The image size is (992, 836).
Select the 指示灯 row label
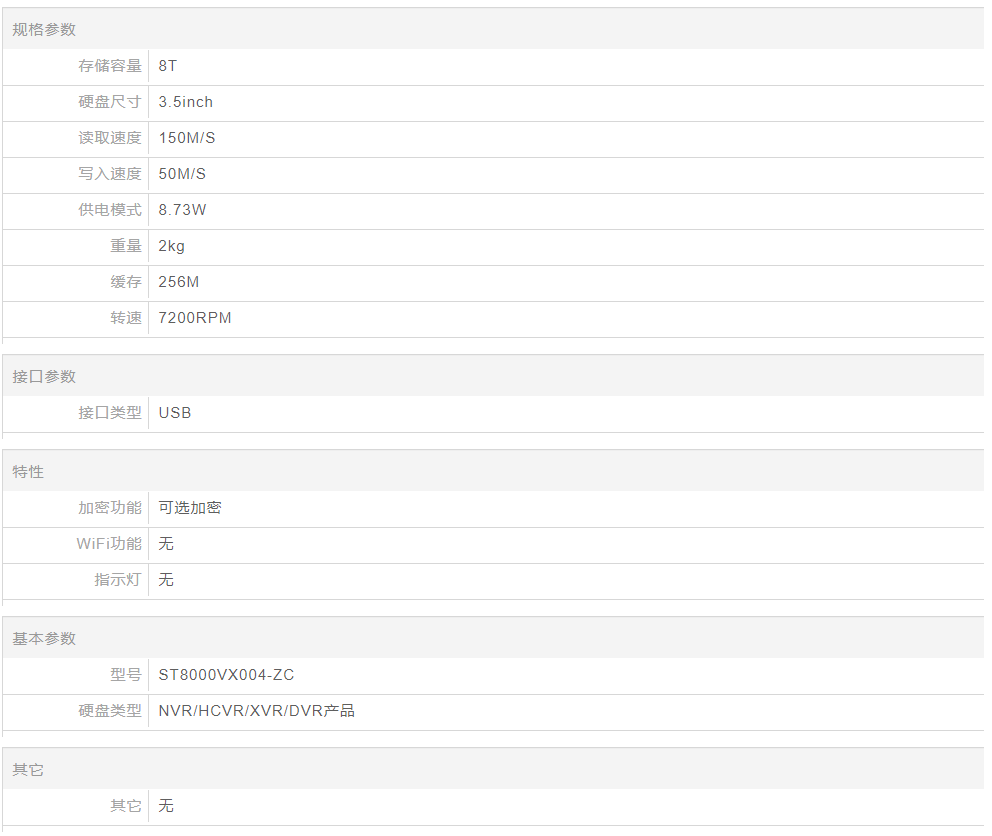tap(118, 580)
